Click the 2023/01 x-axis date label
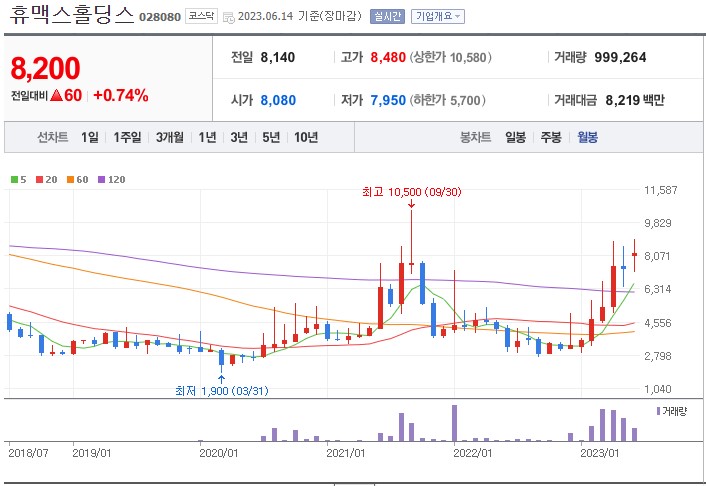Screen dimensions: 706x486 pyautogui.click(x=600, y=453)
